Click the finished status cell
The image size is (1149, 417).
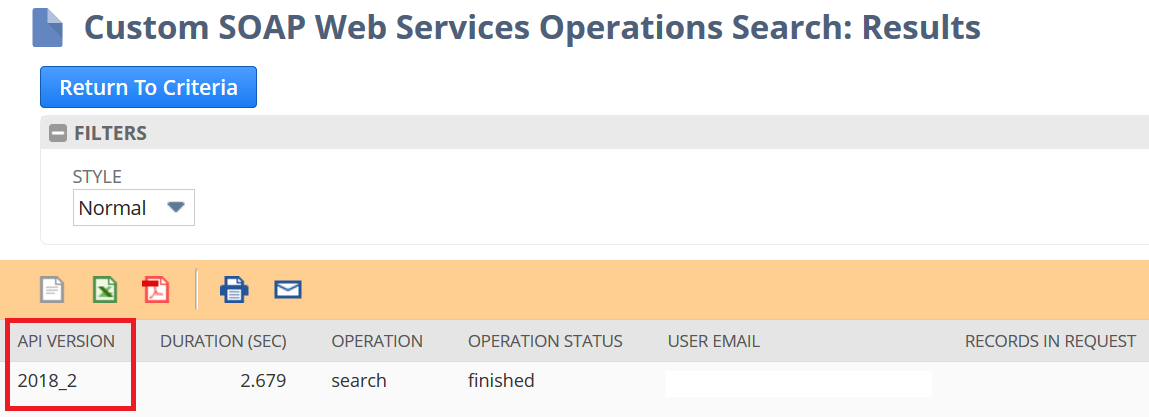(501, 381)
